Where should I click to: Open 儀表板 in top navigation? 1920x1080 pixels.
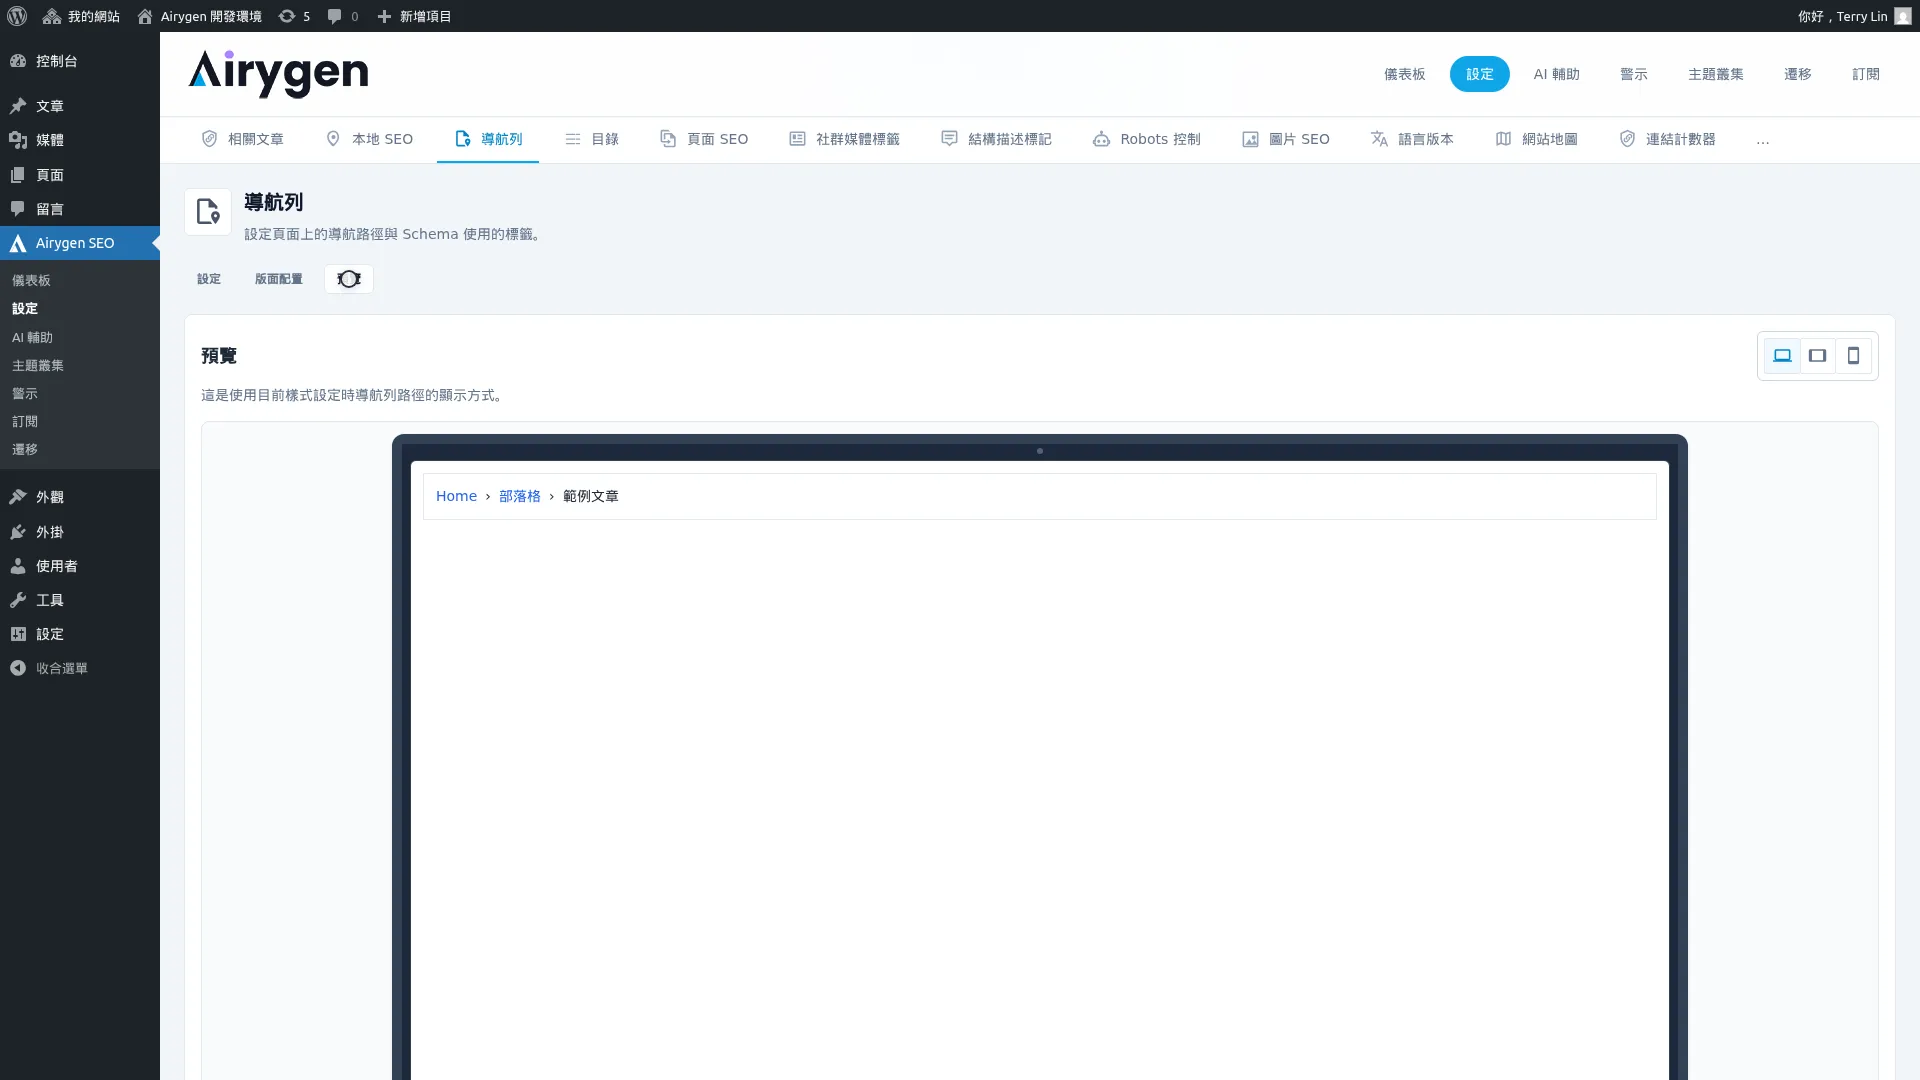coord(1404,74)
